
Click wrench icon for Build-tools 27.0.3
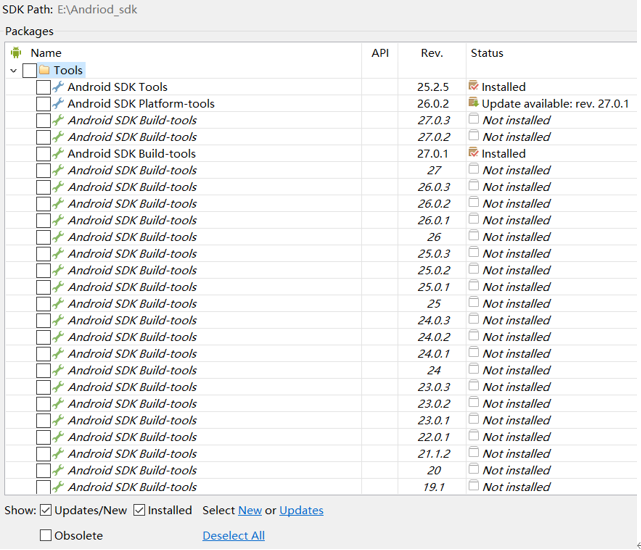58,120
